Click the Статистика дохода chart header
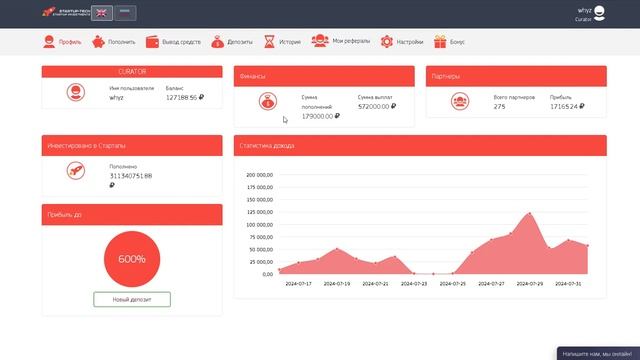Screen dimensions: 640x360 [420, 145]
